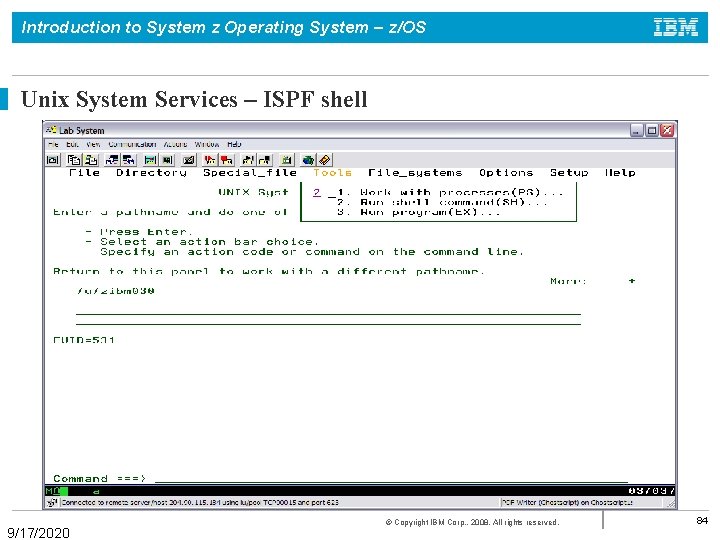Screen dimensions: 720x540
Task: Click the Stop macro toolbar icon
Action: click(x=227, y=160)
